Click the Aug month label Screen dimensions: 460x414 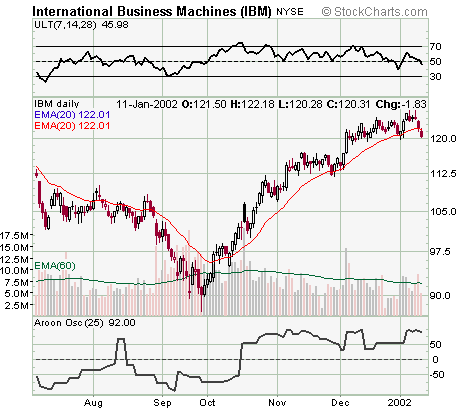click(x=93, y=403)
